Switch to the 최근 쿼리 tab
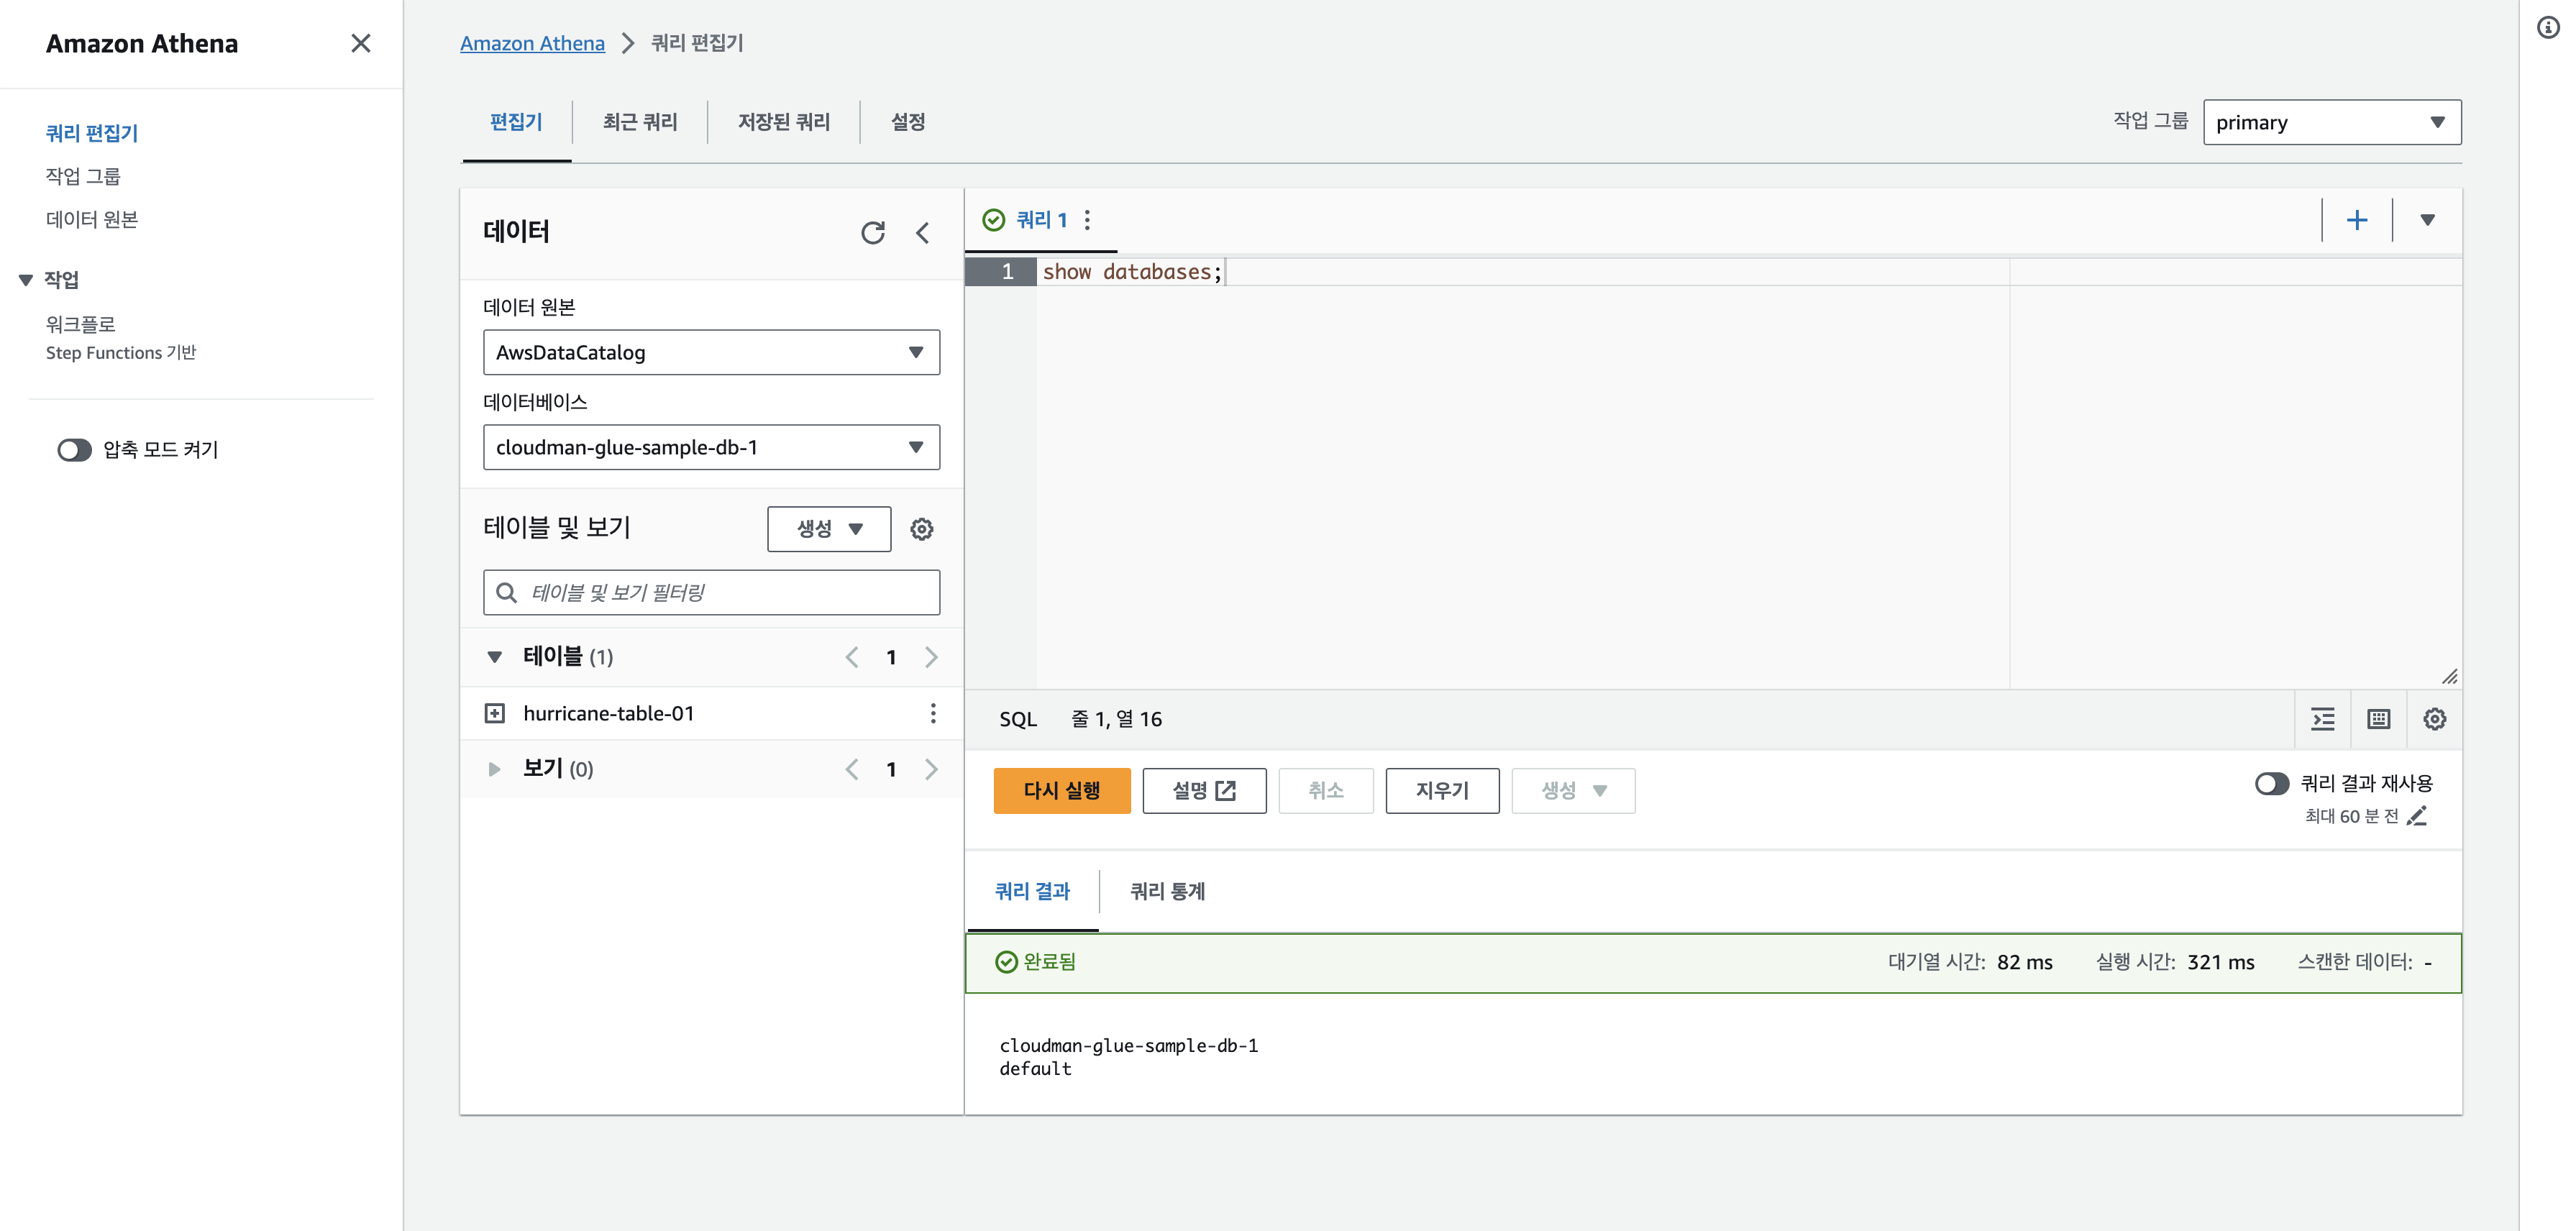The image size is (2576, 1231). 640,122
